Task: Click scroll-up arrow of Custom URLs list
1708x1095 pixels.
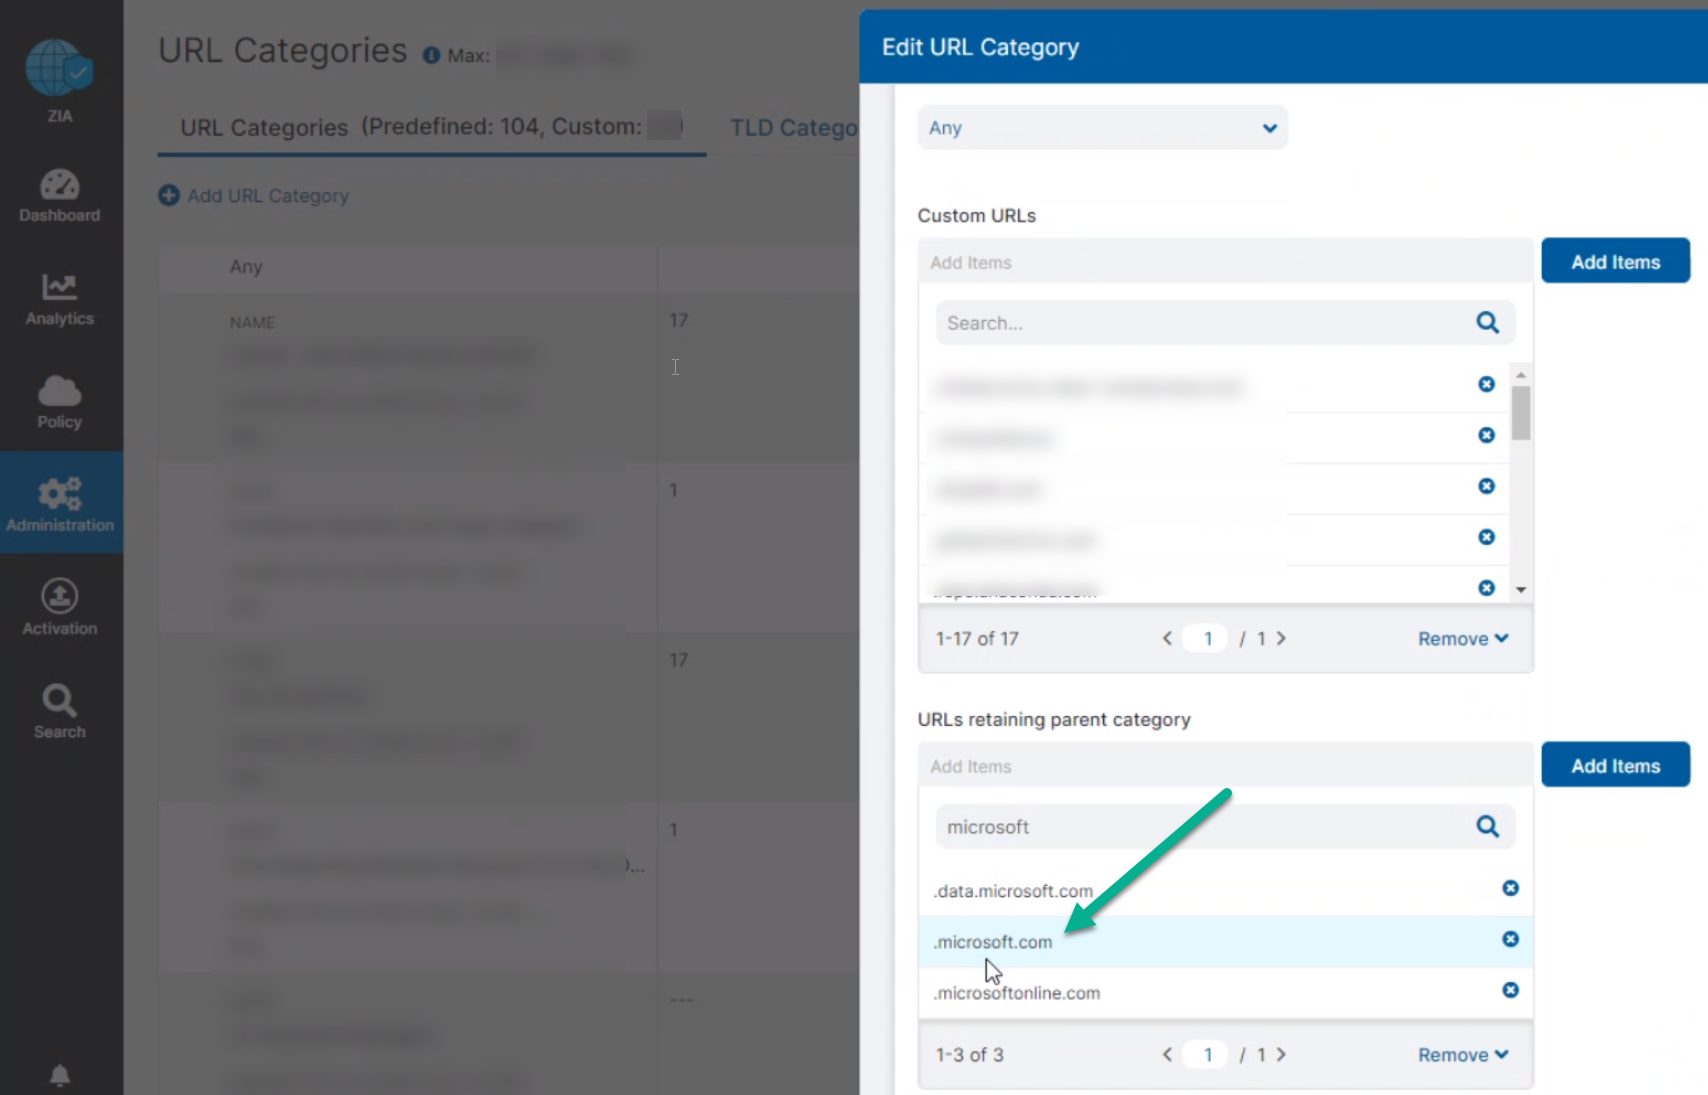Action: 1520,374
